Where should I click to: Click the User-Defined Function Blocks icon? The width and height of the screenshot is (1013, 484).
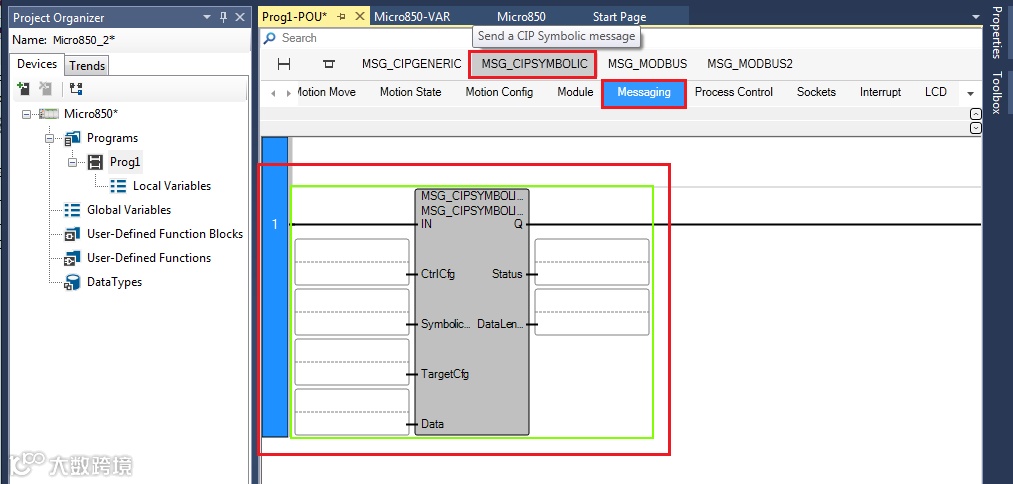(72, 234)
